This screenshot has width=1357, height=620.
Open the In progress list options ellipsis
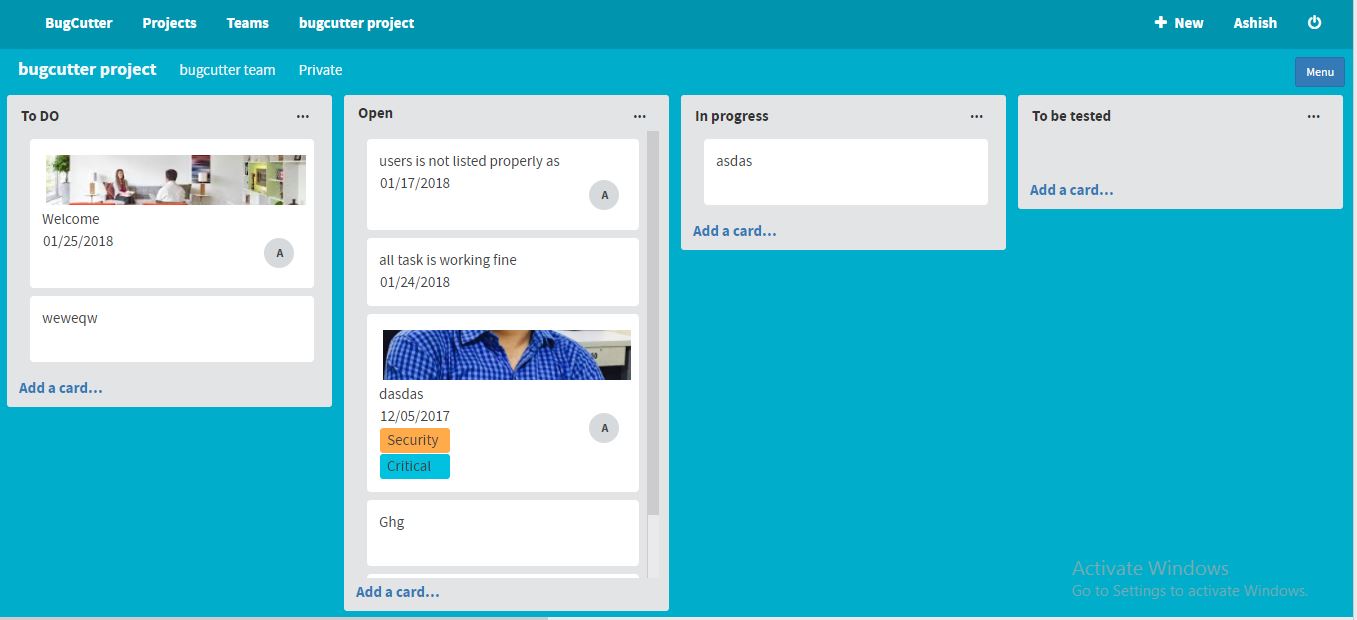pyautogui.click(x=977, y=116)
